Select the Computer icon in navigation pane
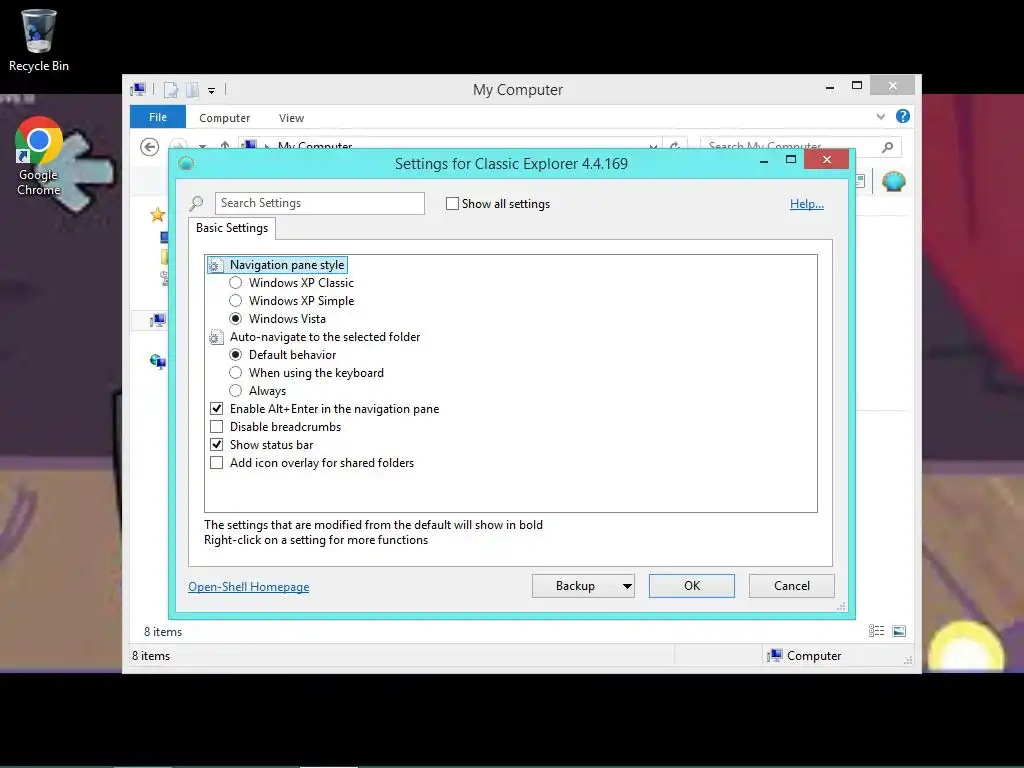Screen dimensions: 1024x768 158,320
